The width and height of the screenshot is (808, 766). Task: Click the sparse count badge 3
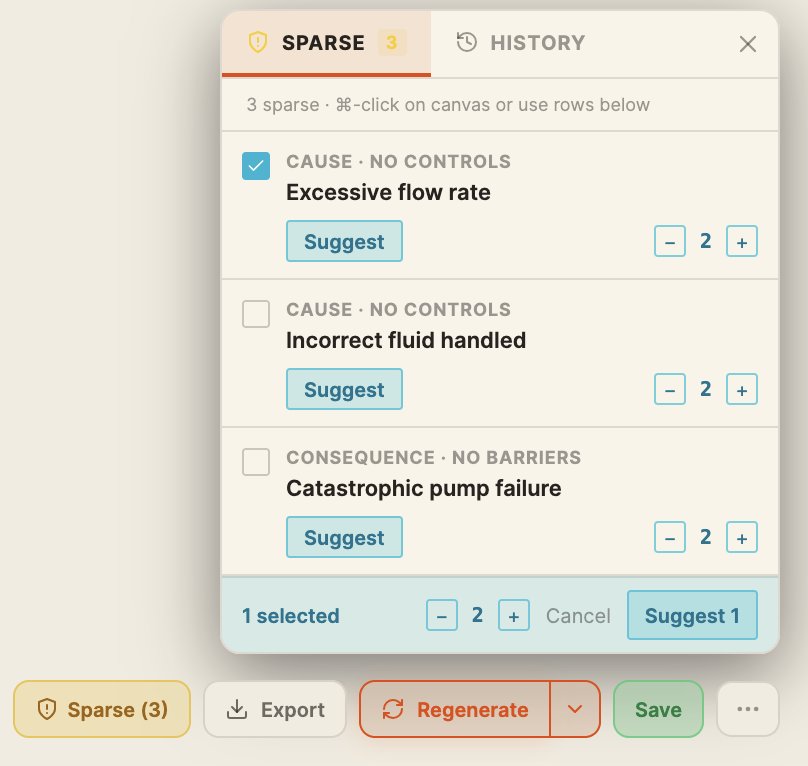pos(392,42)
